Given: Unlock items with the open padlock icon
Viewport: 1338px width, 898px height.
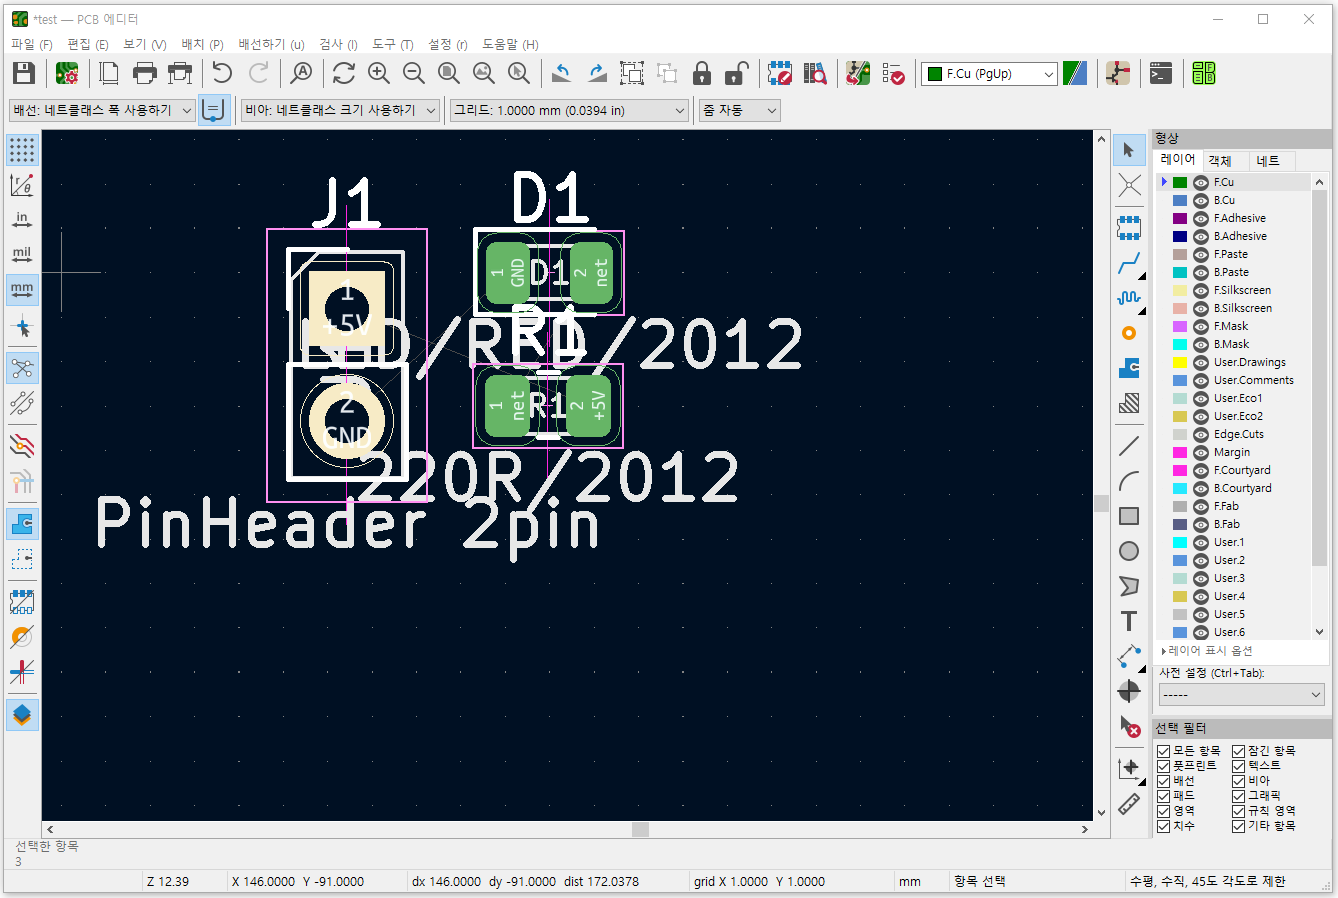Looking at the screenshot, I should (x=737, y=73).
